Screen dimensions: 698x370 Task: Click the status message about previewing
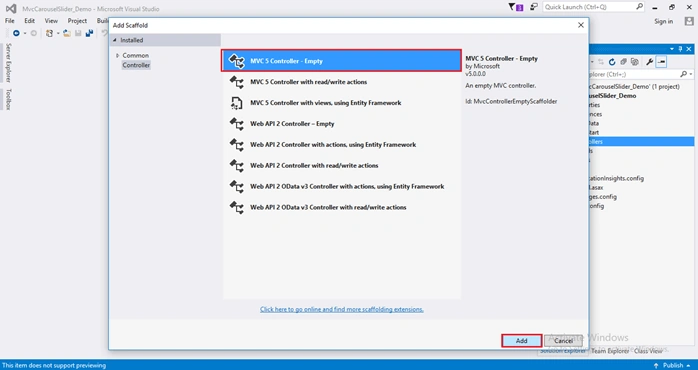click(54, 366)
